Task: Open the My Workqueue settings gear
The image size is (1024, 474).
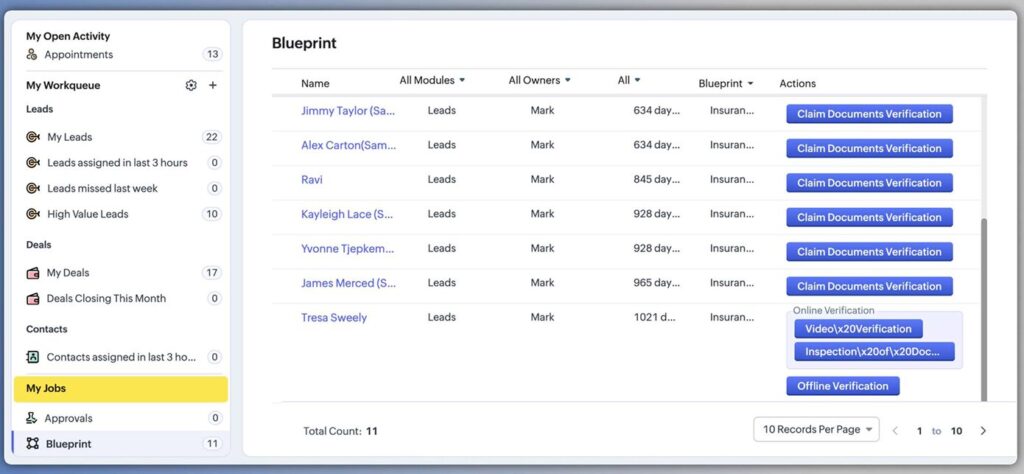Action: (x=191, y=86)
